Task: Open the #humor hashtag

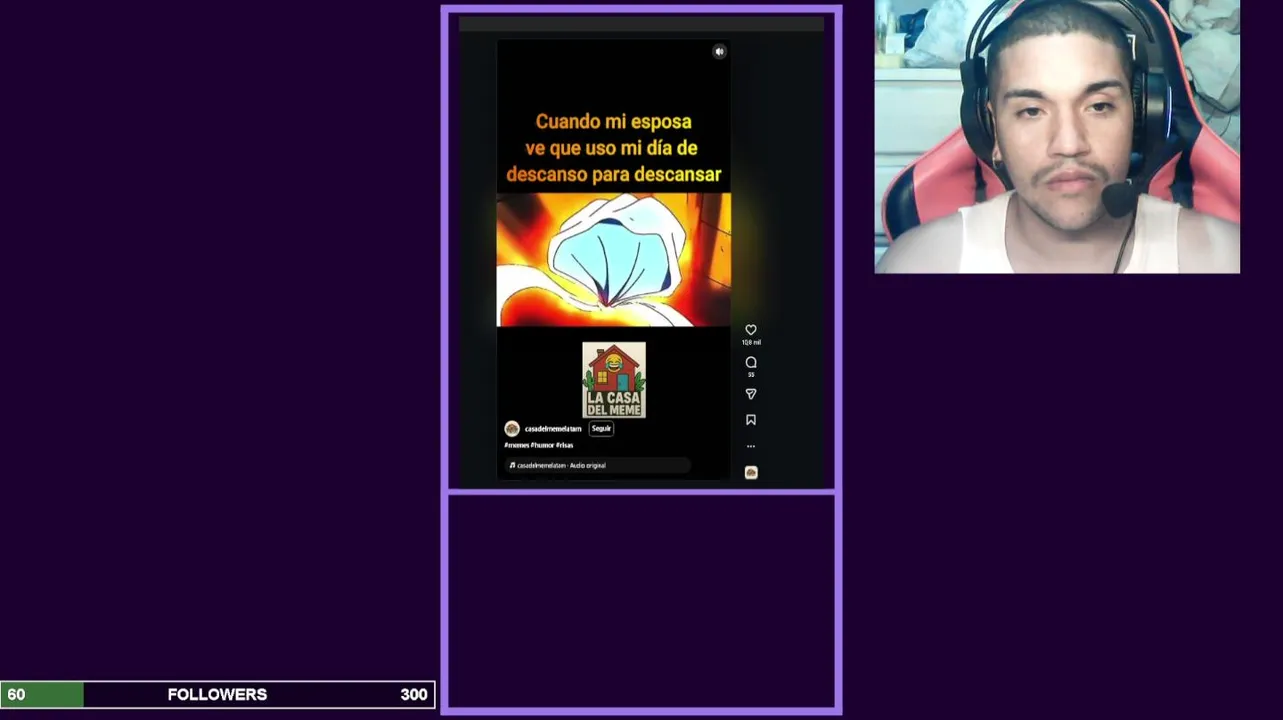Action: [542, 445]
